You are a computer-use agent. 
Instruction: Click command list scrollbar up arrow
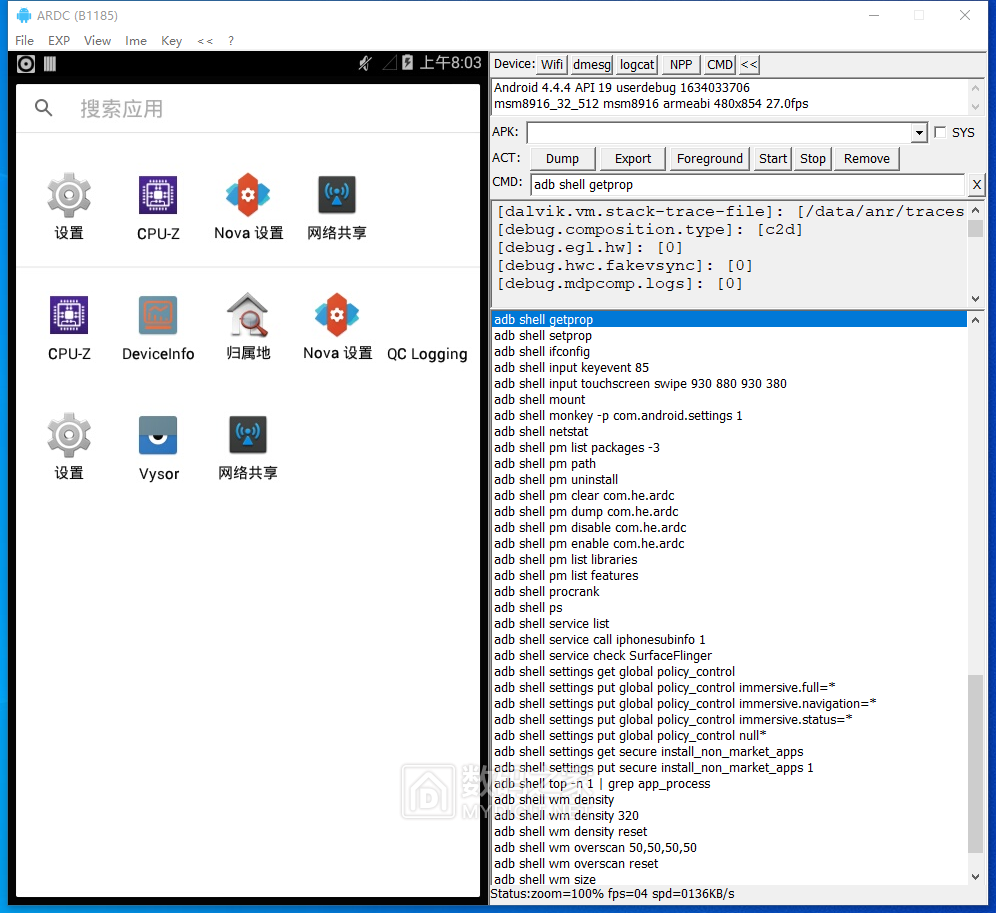click(975, 320)
